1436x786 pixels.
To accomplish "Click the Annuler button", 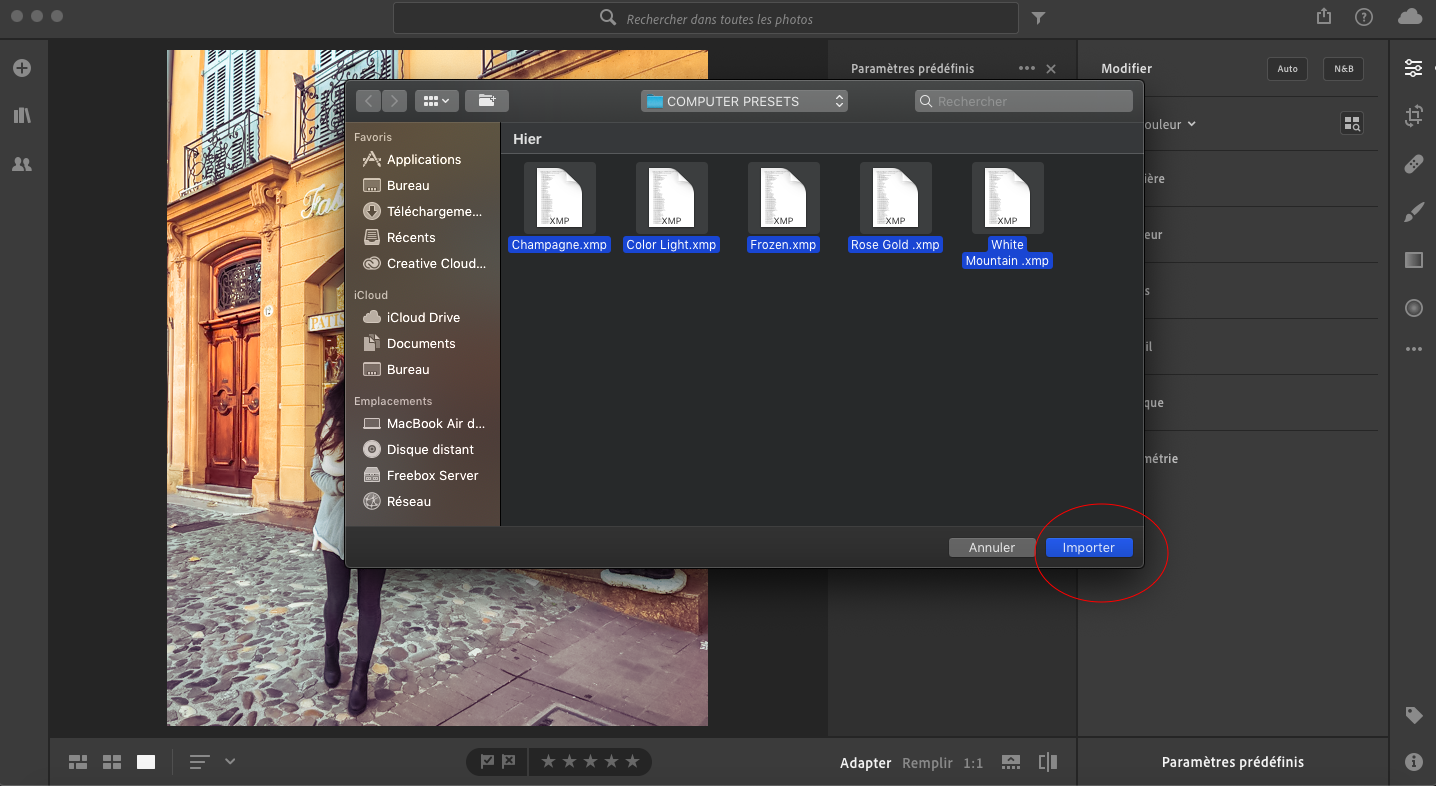I will pos(991,548).
